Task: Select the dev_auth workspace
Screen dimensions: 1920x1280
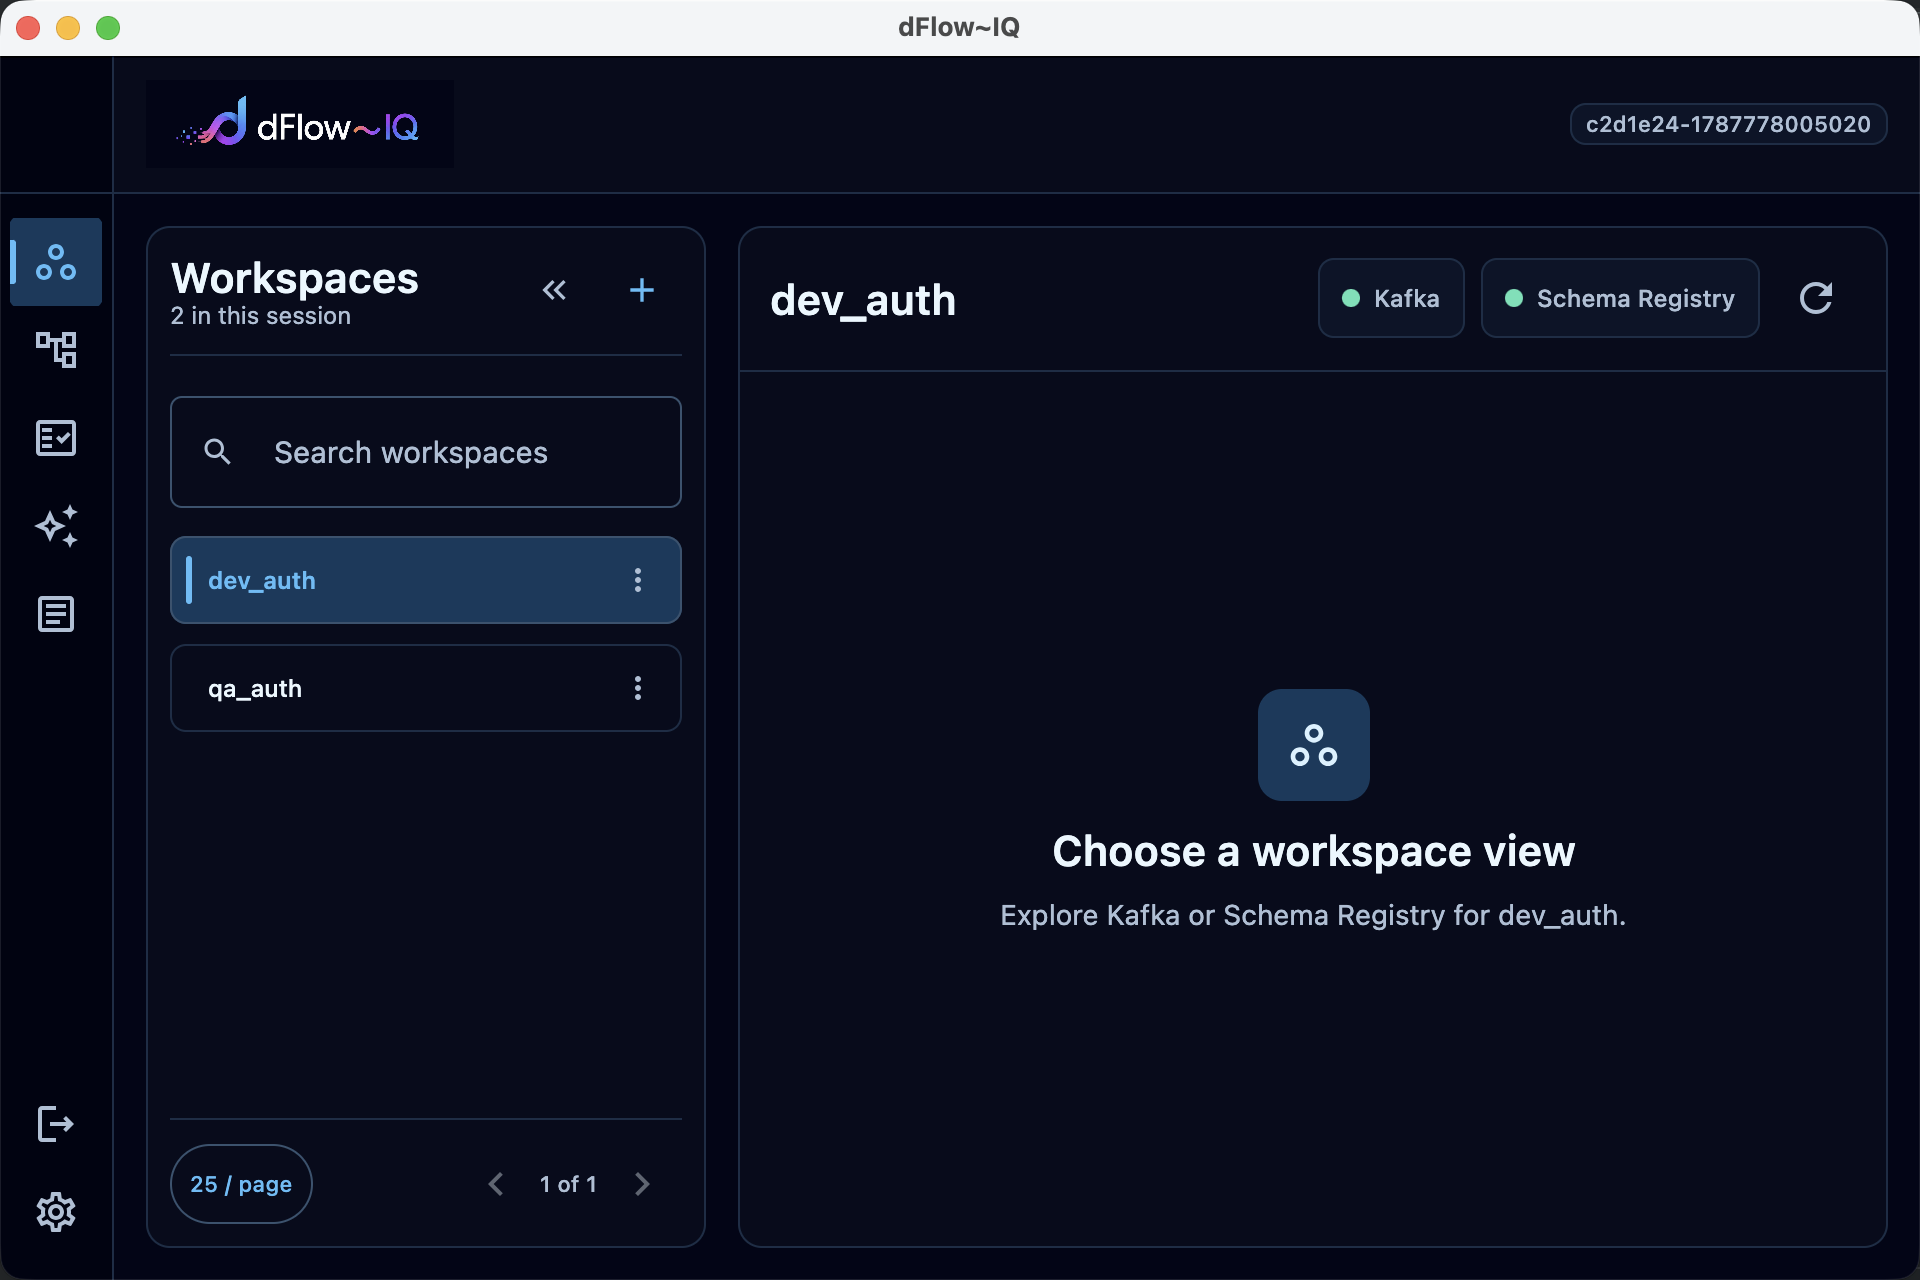Action: [426, 580]
